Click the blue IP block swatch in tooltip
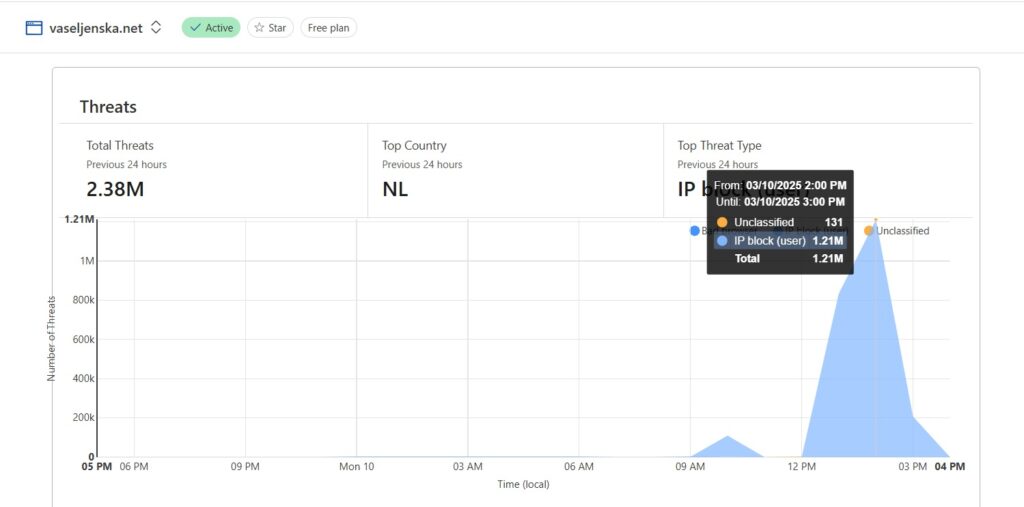This screenshot has width=1024, height=507. tap(722, 241)
